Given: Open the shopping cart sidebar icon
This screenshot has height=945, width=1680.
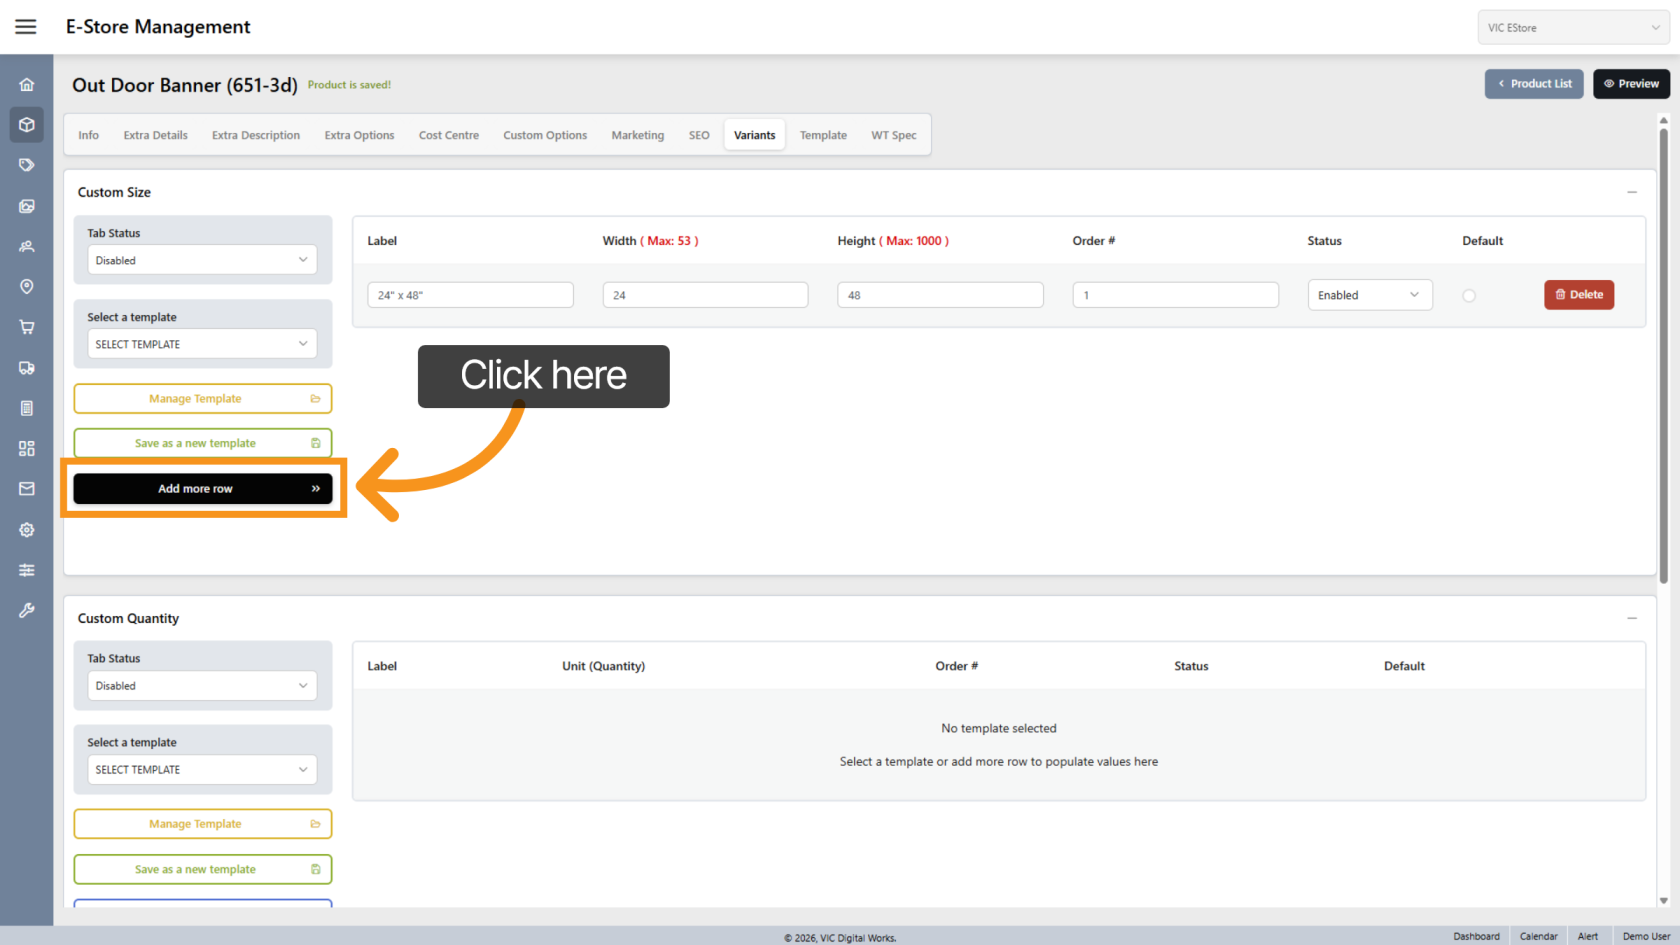Looking at the screenshot, I should pos(27,327).
